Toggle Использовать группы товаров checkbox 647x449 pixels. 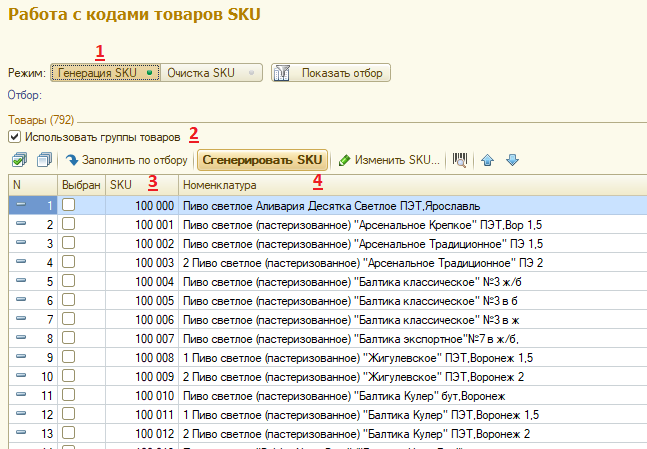pos(14,137)
